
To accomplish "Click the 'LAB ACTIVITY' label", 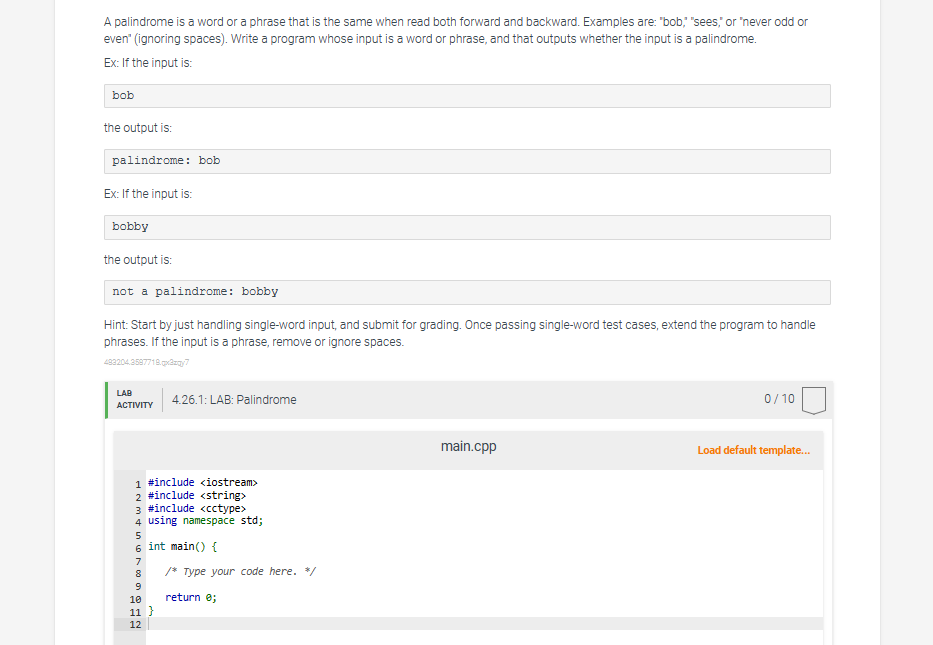I will (x=134, y=399).
